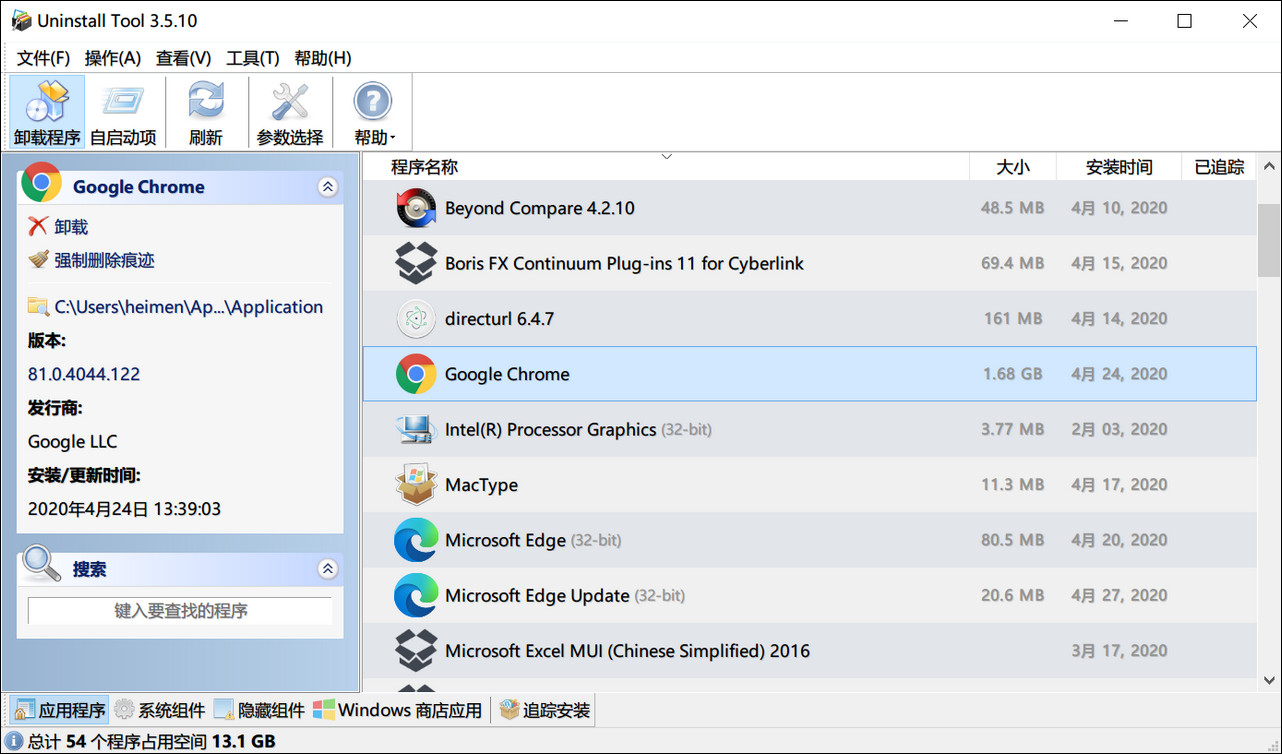Switch to the Windows 商店应用 tab
This screenshot has width=1282, height=754.
(398, 710)
